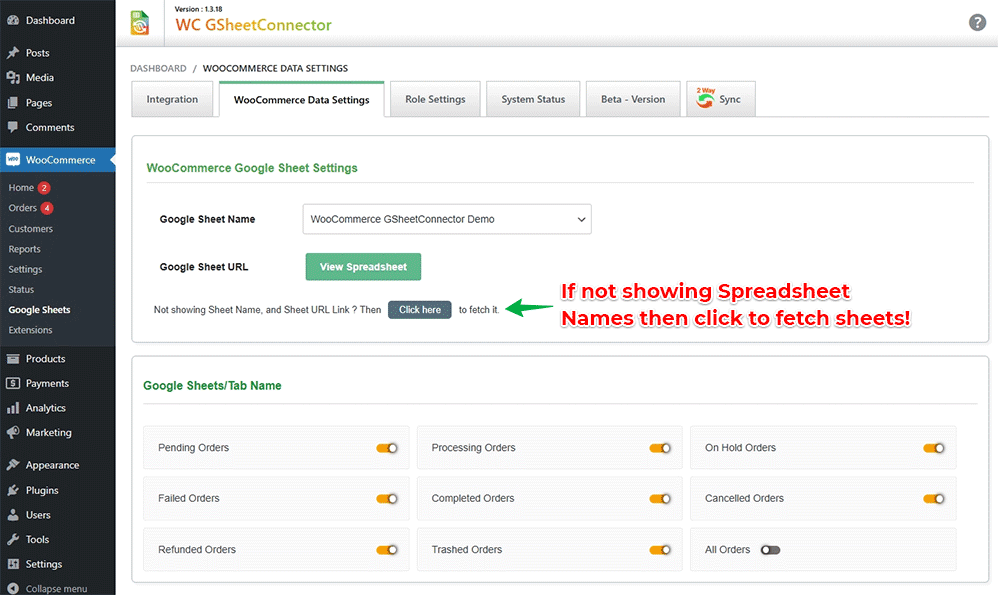Click Google Sheets/Tab Name heading
Viewport: 1000px width, 595px height.
pos(212,386)
